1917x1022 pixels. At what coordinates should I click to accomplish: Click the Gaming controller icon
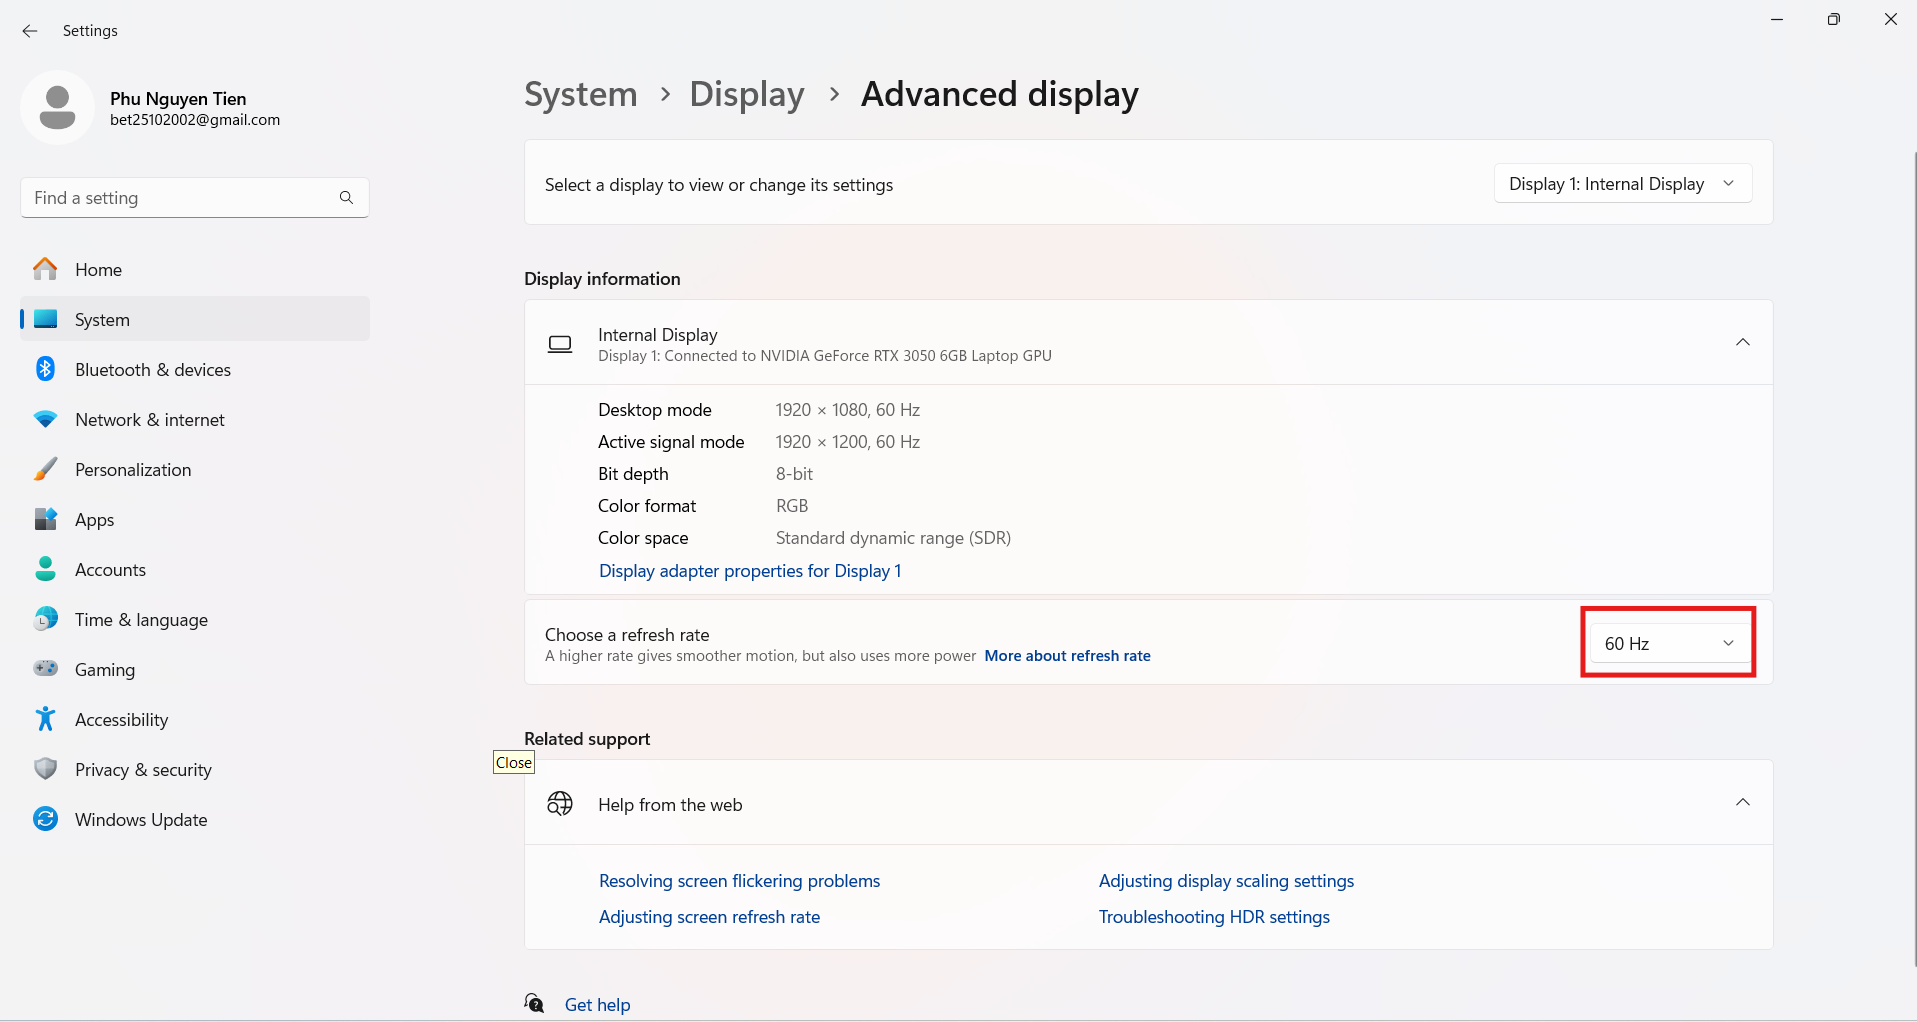pyautogui.click(x=45, y=668)
